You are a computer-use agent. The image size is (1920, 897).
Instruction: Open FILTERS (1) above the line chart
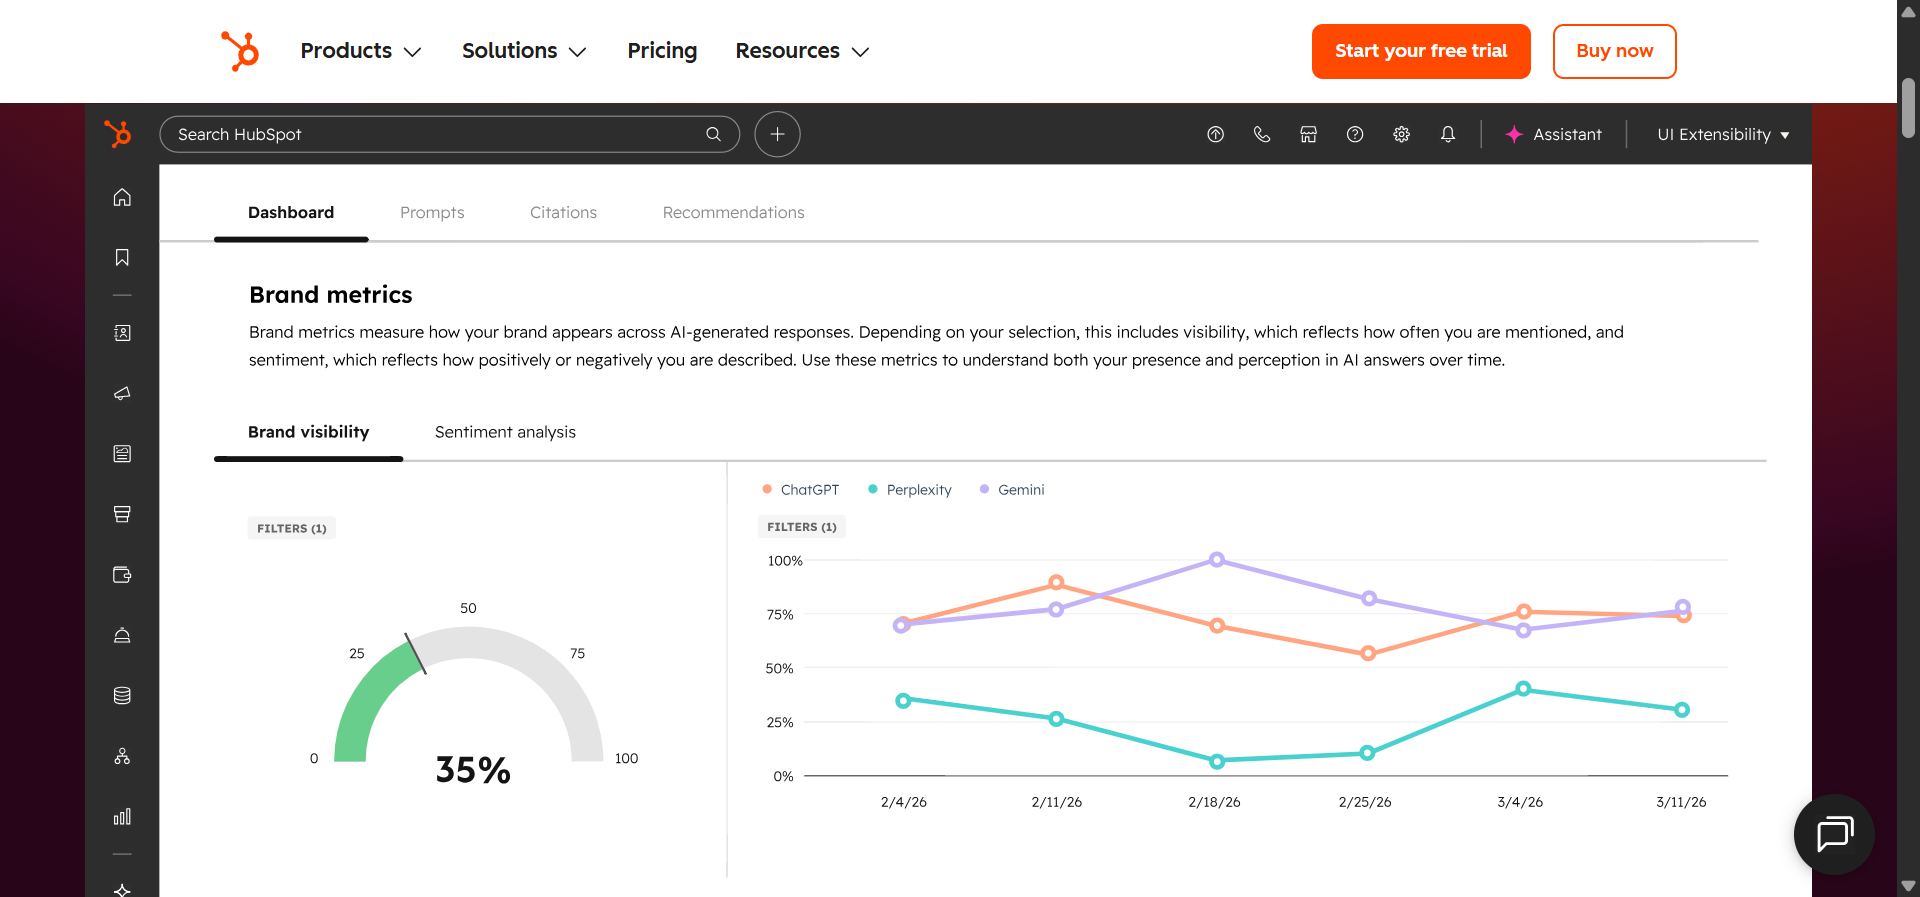[802, 527]
